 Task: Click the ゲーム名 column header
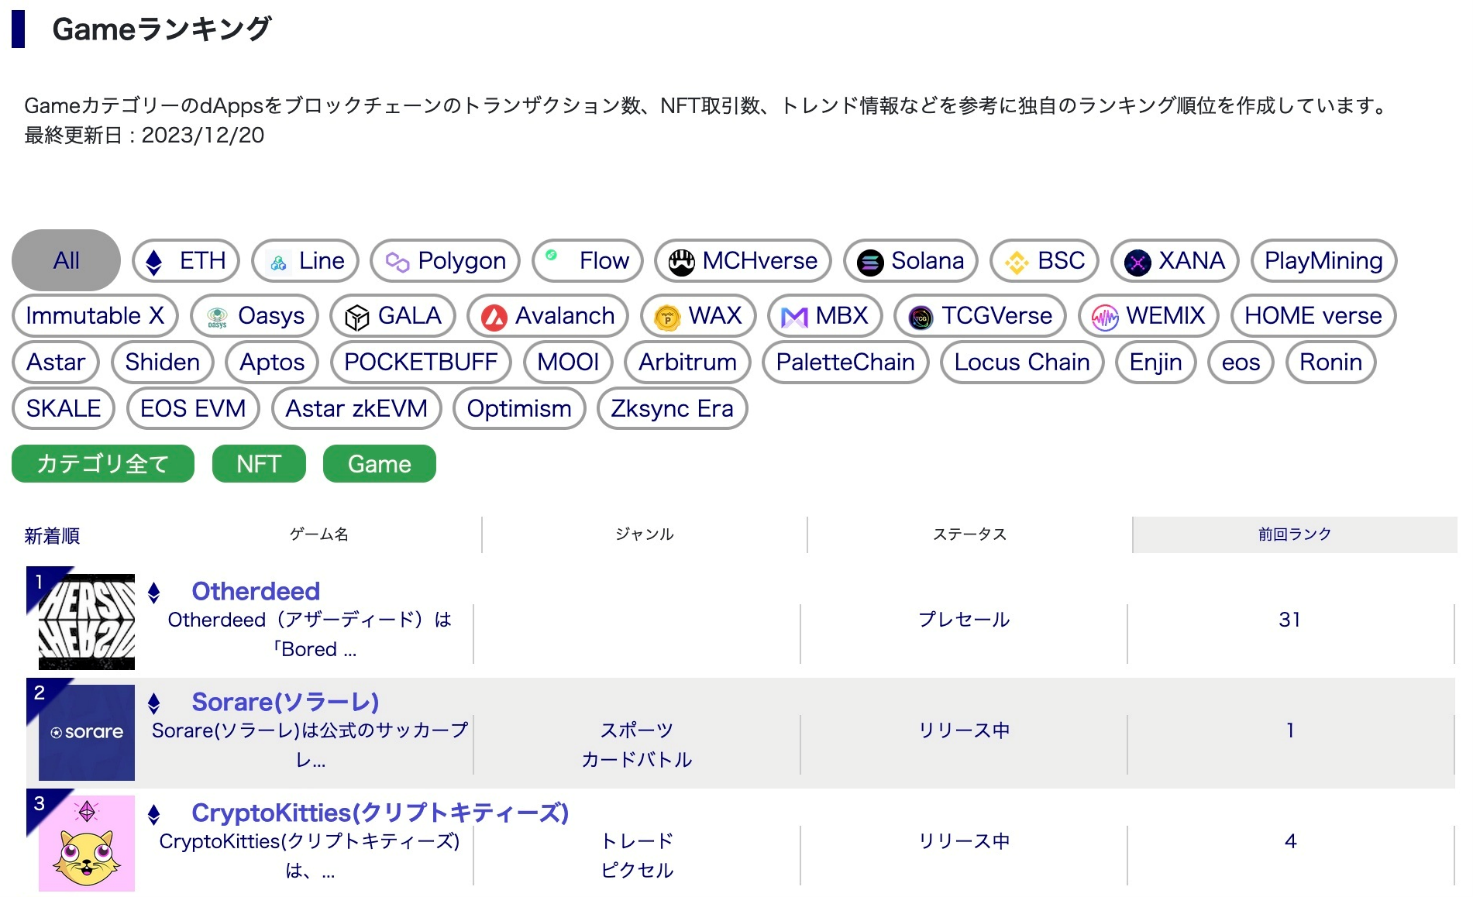coord(319,535)
